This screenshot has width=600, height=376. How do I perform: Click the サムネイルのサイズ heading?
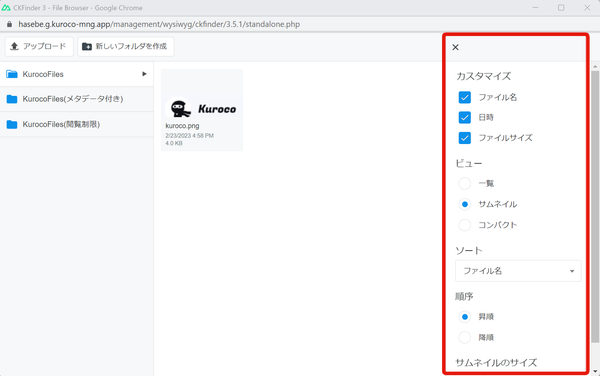(496, 362)
